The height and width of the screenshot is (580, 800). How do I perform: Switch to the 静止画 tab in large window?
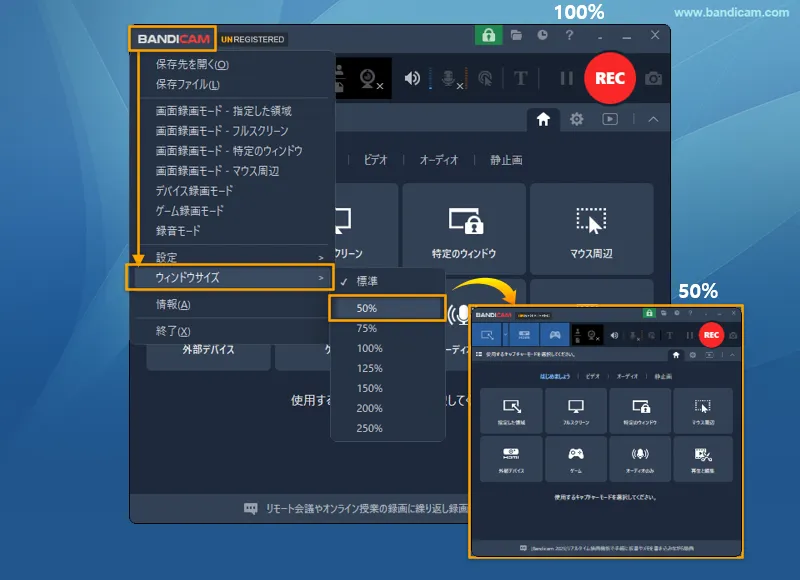pyautogui.click(x=506, y=160)
